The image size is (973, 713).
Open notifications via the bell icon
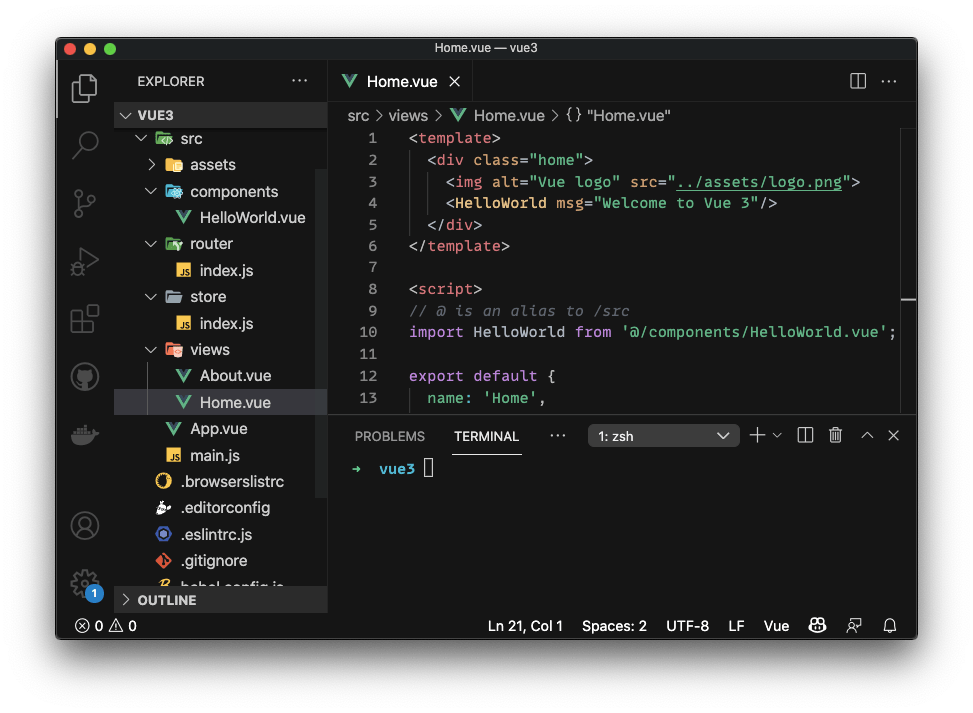(889, 625)
